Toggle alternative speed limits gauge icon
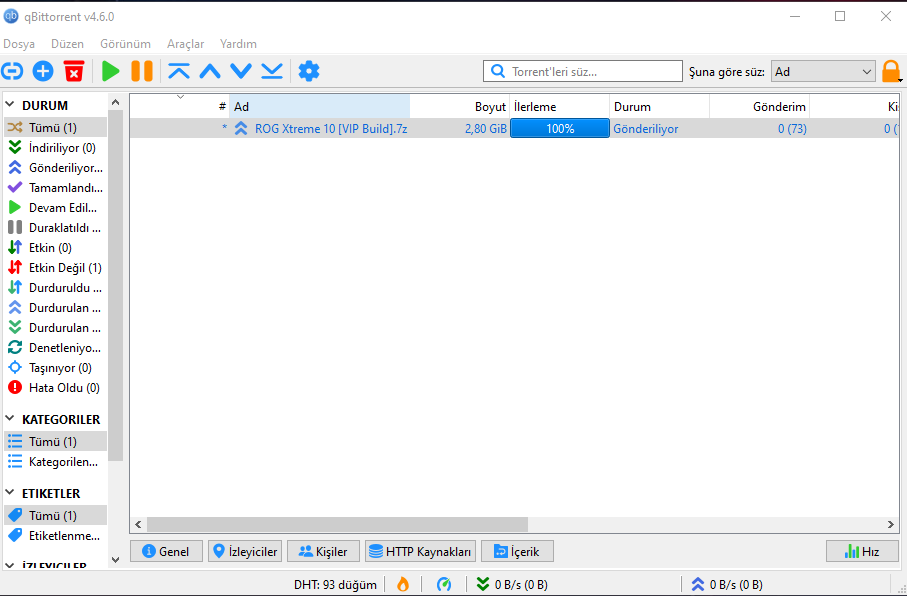The height and width of the screenshot is (596, 907). (x=444, y=584)
